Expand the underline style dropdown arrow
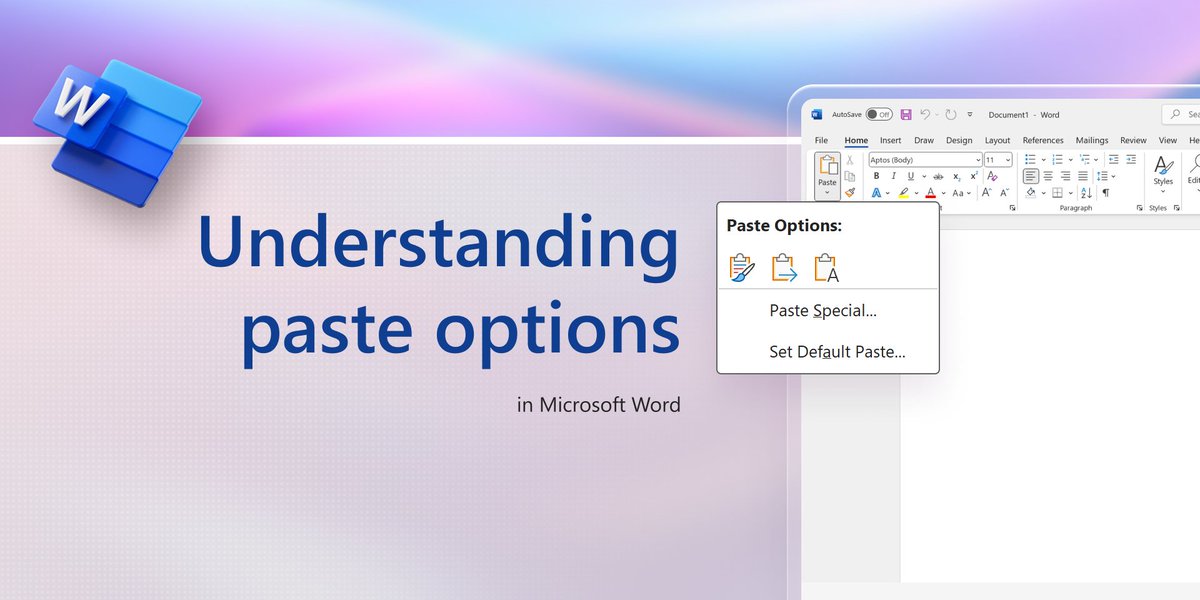Viewport: 1200px width, 600px height. [924, 177]
